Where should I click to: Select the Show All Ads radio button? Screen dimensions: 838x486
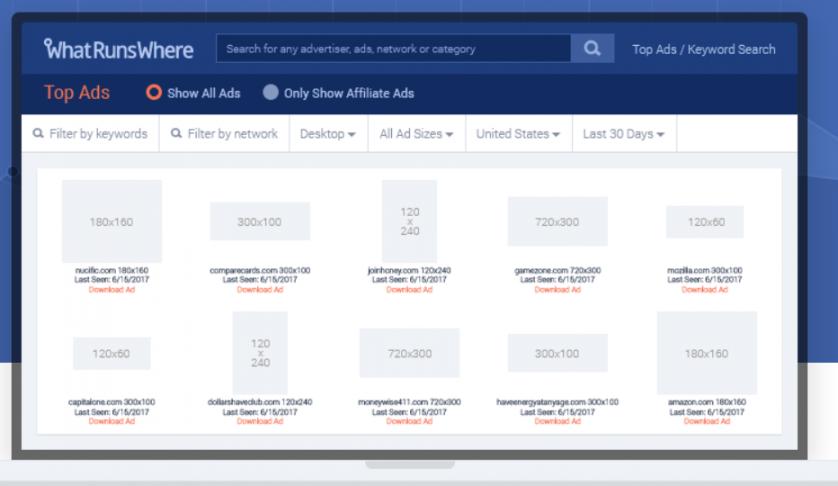coord(154,93)
